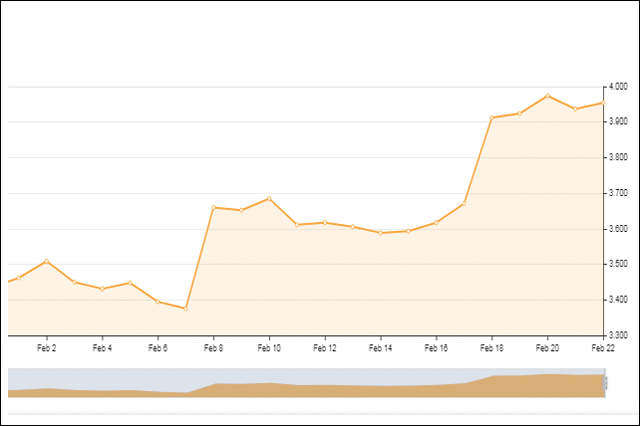Select the lowest data point before Feb 8

pos(186,309)
